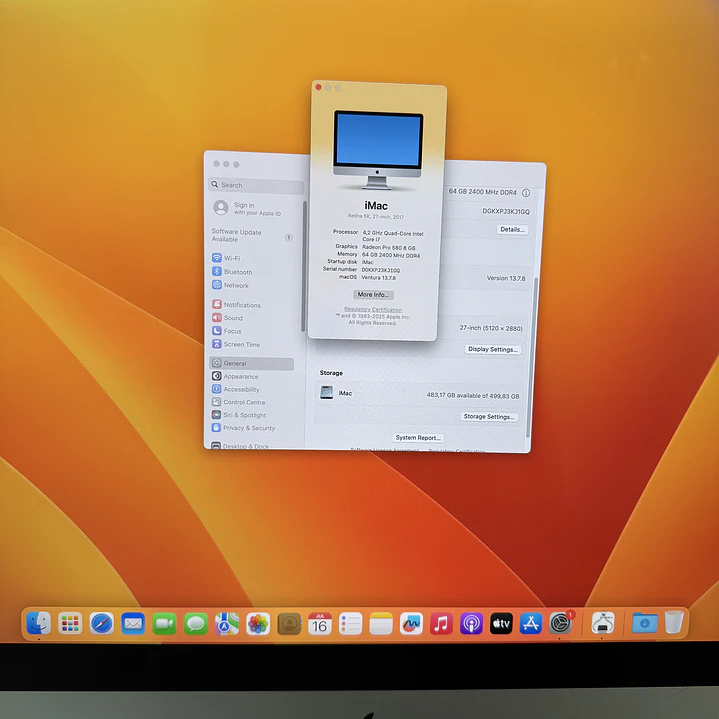This screenshot has width=719, height=719.
Task: Open Messages from the Dock
Action: [x=196, y=624]
